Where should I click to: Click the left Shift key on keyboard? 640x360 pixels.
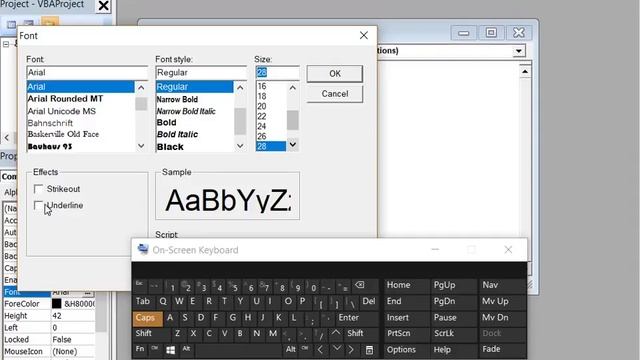(144, 333)
